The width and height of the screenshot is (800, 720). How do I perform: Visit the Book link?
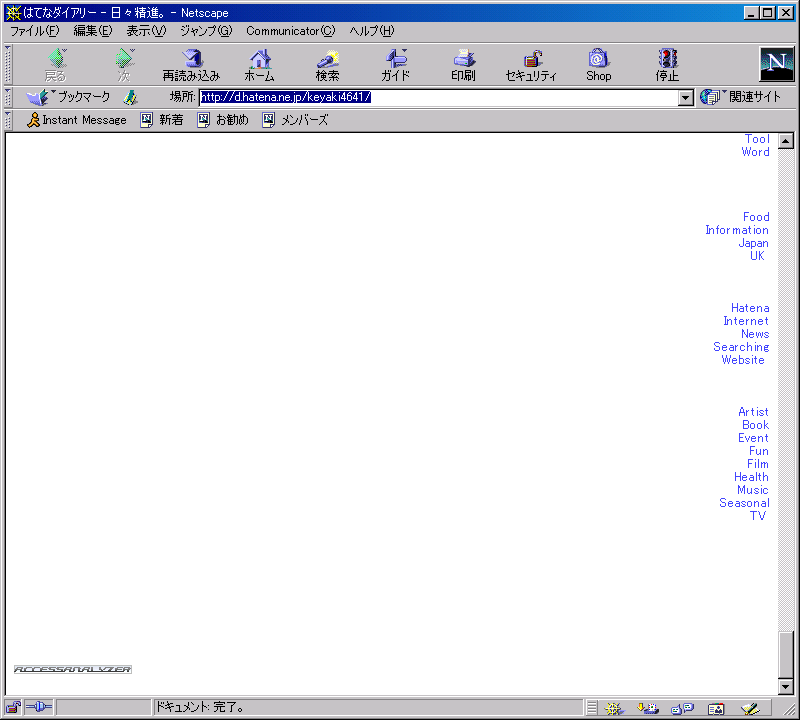tap(756, 425)
